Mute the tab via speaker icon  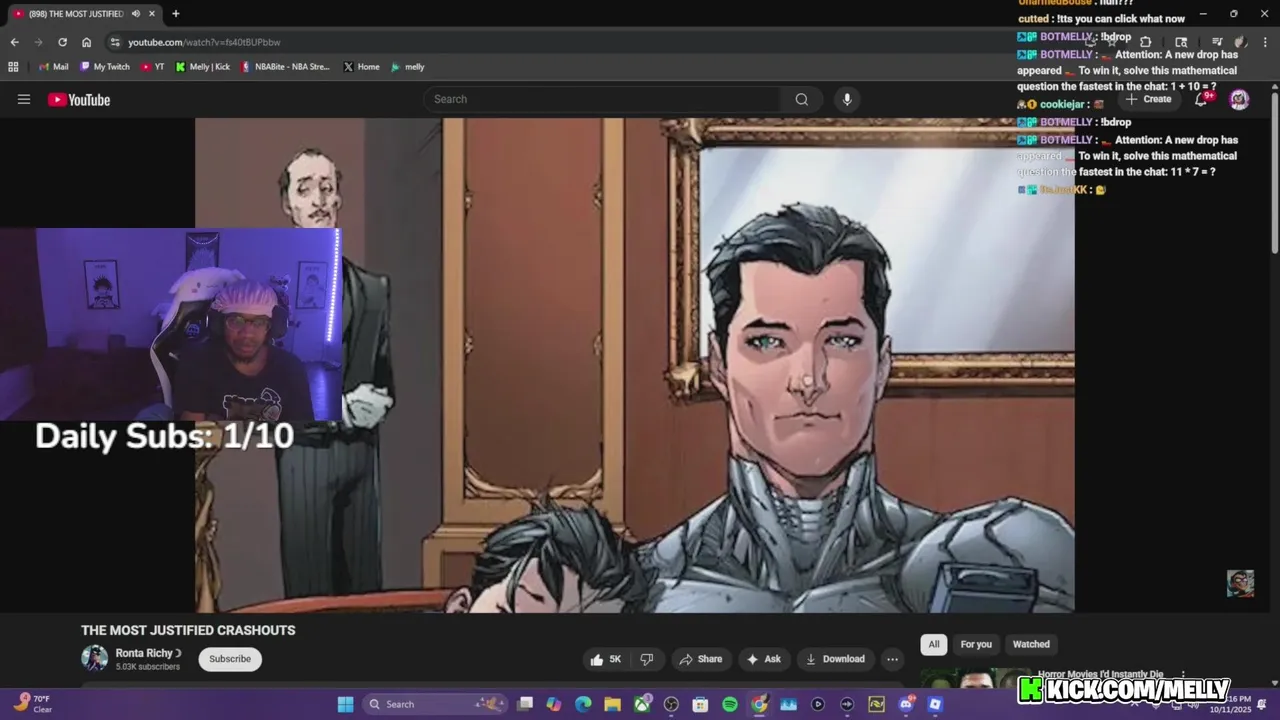pyautogui.click(x=135, y=14)
